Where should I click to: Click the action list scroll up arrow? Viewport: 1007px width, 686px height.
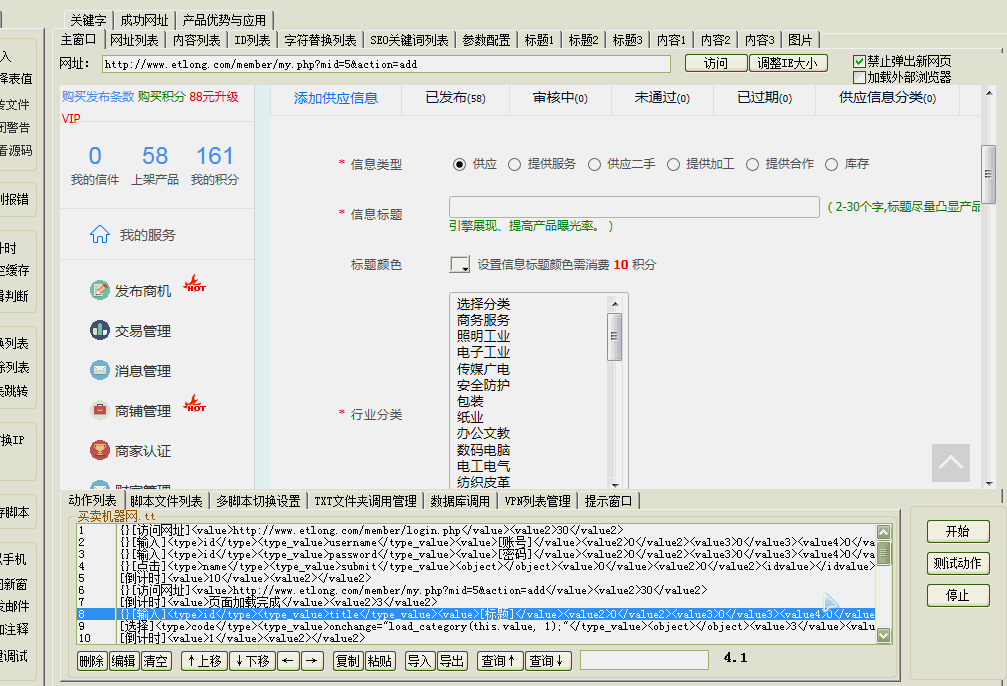[x=884, y=532]
